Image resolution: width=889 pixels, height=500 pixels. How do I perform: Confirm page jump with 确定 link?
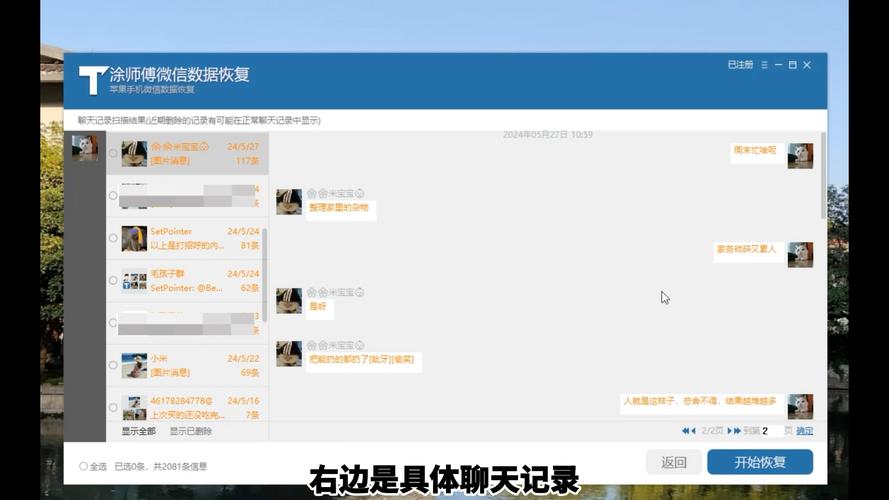coord(805,431)
